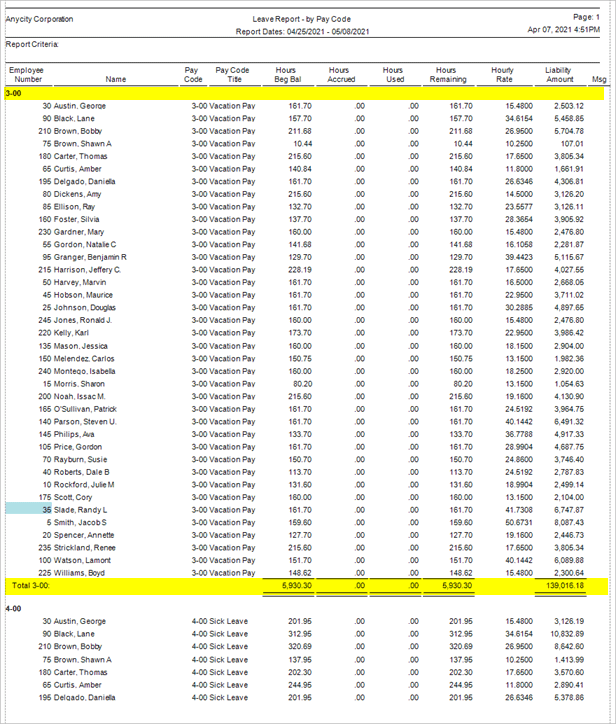Click the name Austin, George under 3-00

(x=79, y=106)
